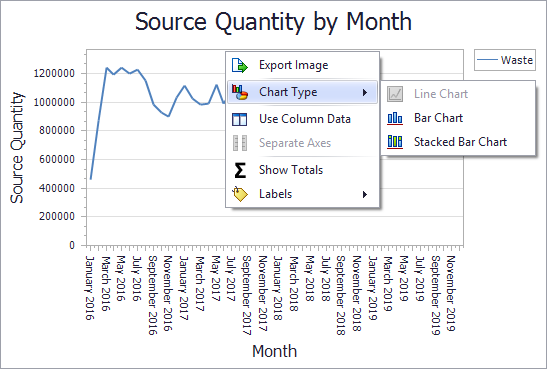Click the Source Quantity by Month title
The height and width of the screenshot is (369, 547).
(274, 22)
